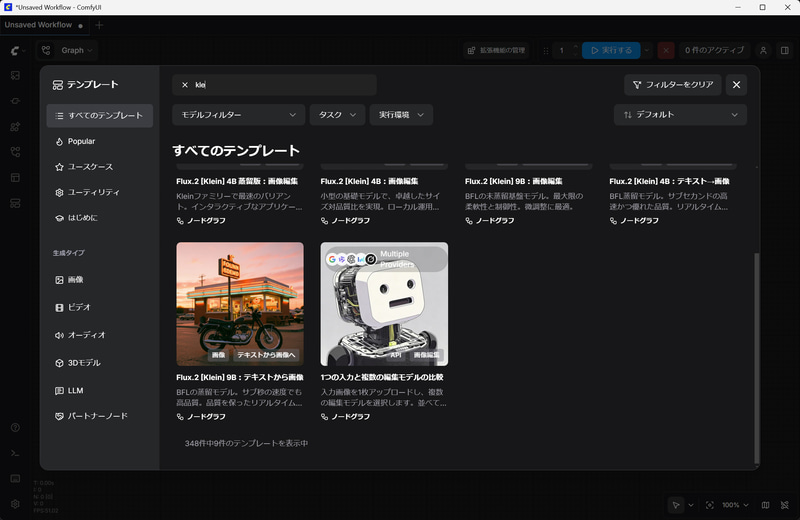
Task: Select the 3Dモデル generation type
Action: 99,363
